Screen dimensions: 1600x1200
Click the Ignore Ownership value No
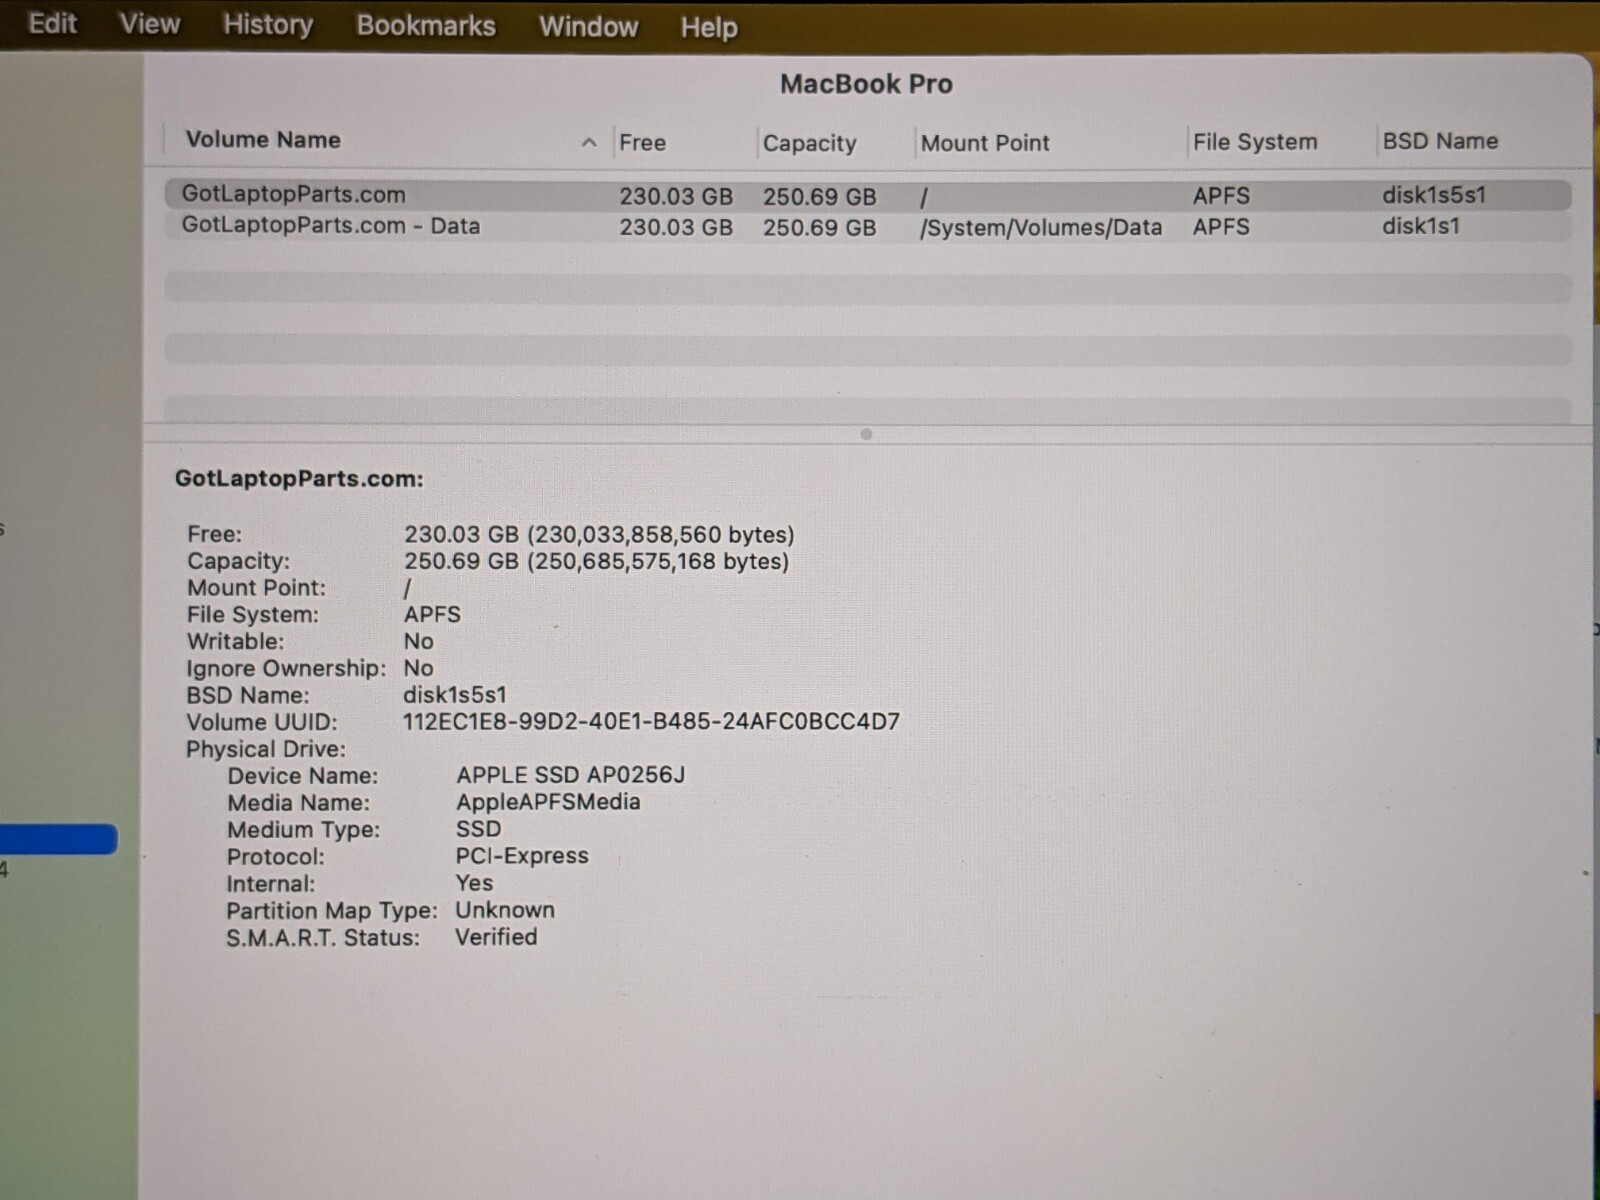coord(418,668)
